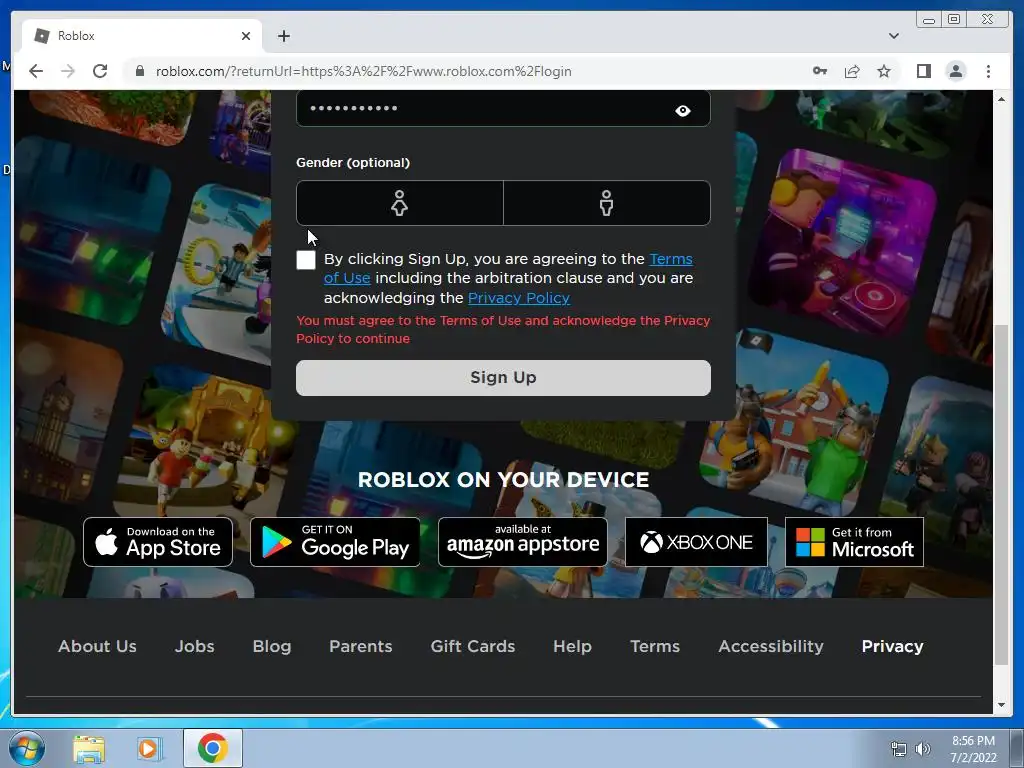This screenshot has height=768, width=1024.
Task: Expand the tab search dropdown arrow
Action: (x=894, y=36)
